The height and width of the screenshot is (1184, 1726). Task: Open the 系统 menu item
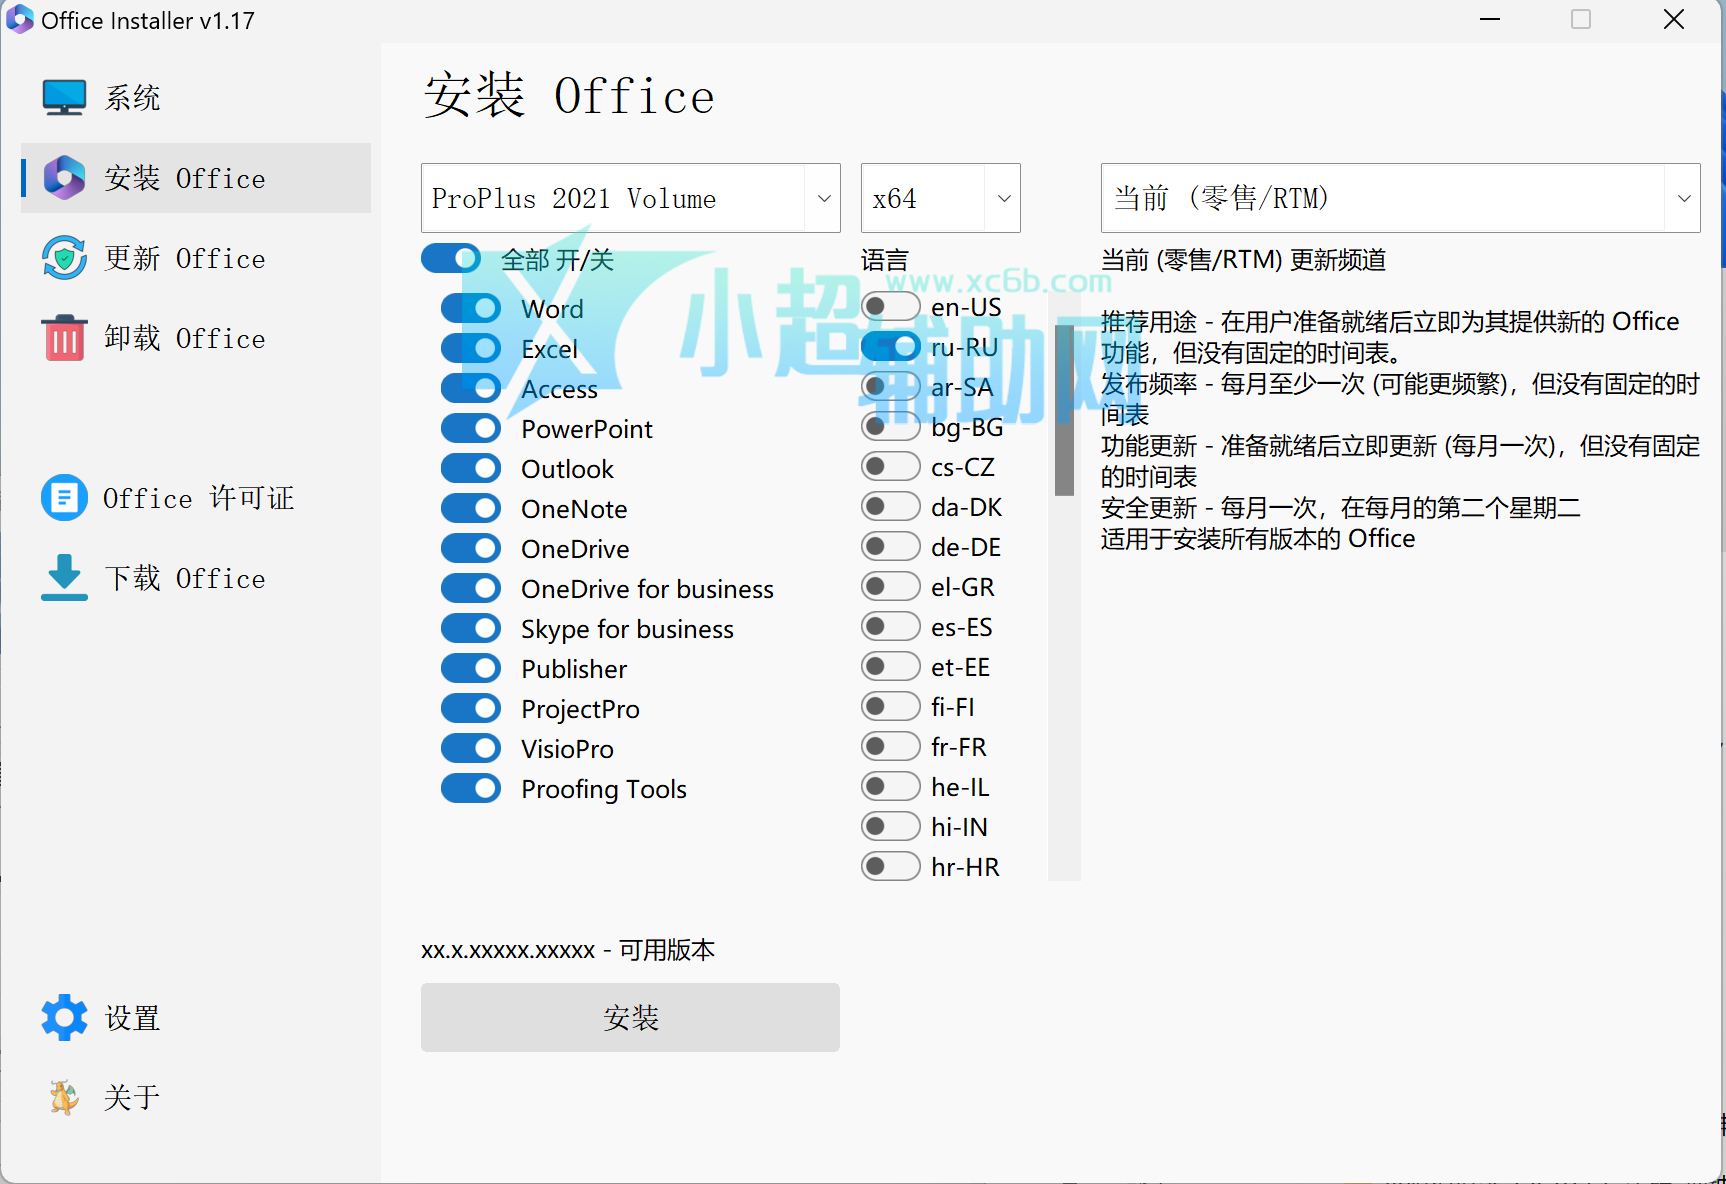tap(196, 98)
